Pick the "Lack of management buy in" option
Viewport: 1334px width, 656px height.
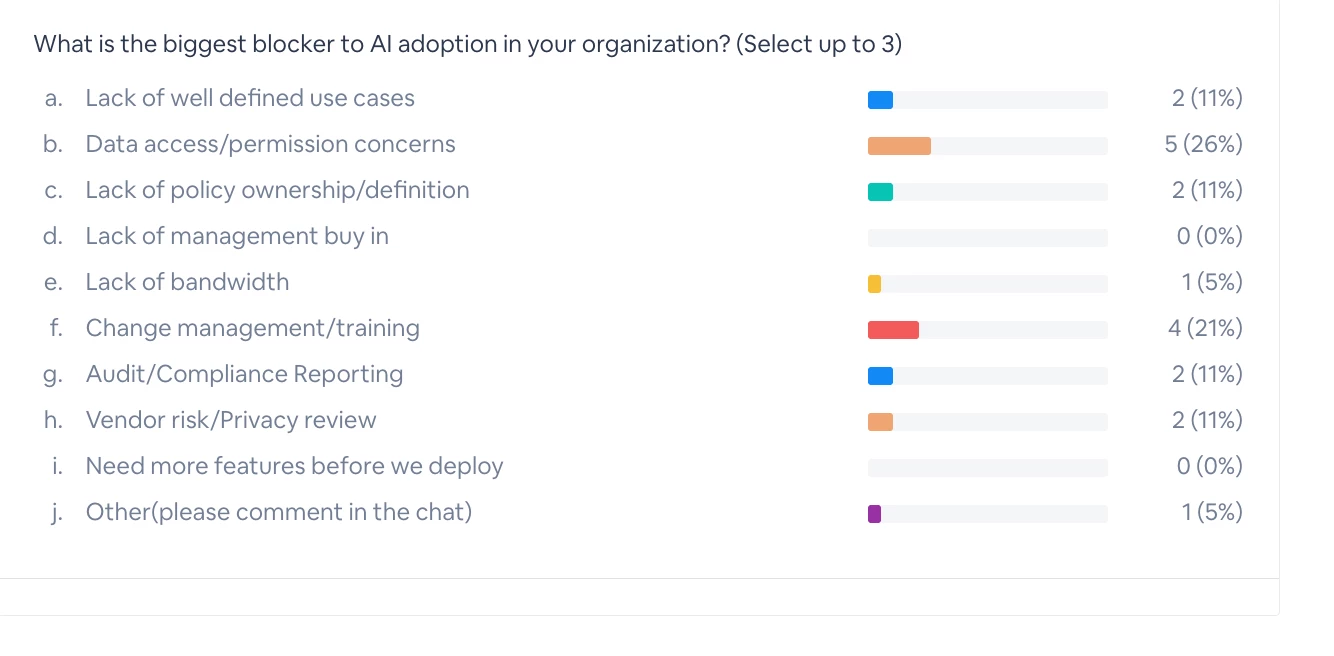[237, 236]
